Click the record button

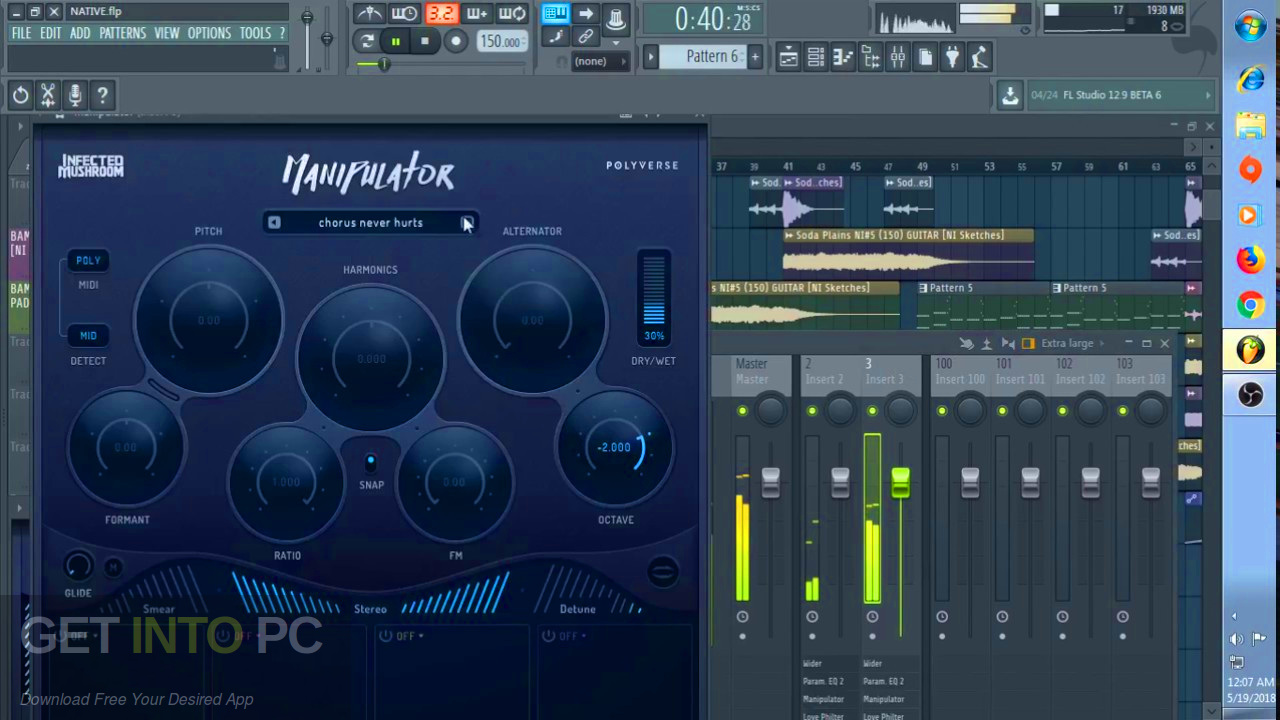click(x=455, y=41)
